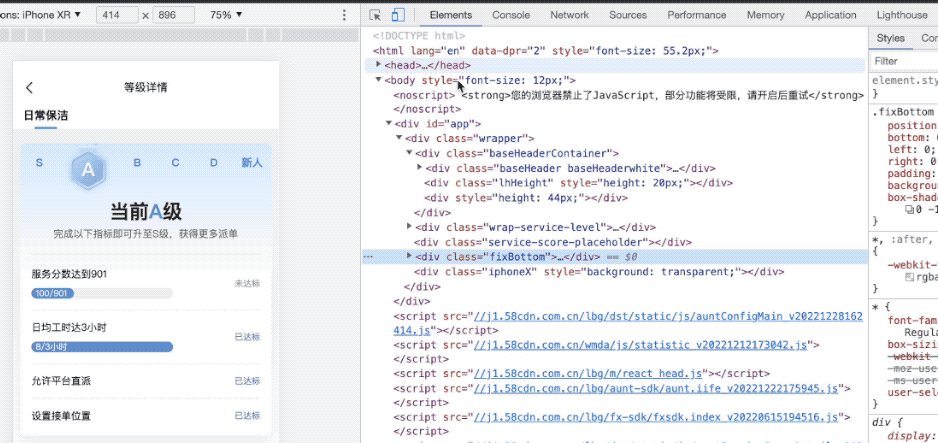This screenshot has width=938, height=443.
Task: Open the Application tab
Action: pos(830,15)
